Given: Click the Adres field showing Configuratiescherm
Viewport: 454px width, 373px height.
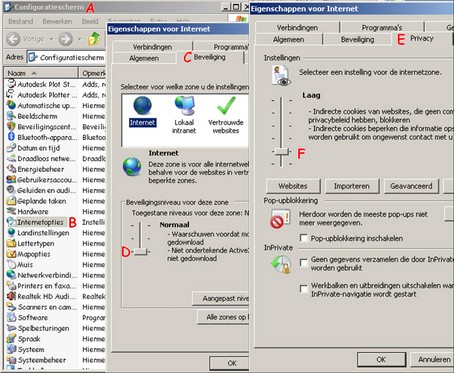Looking at the screenshot, I should (x=66, y=57).
